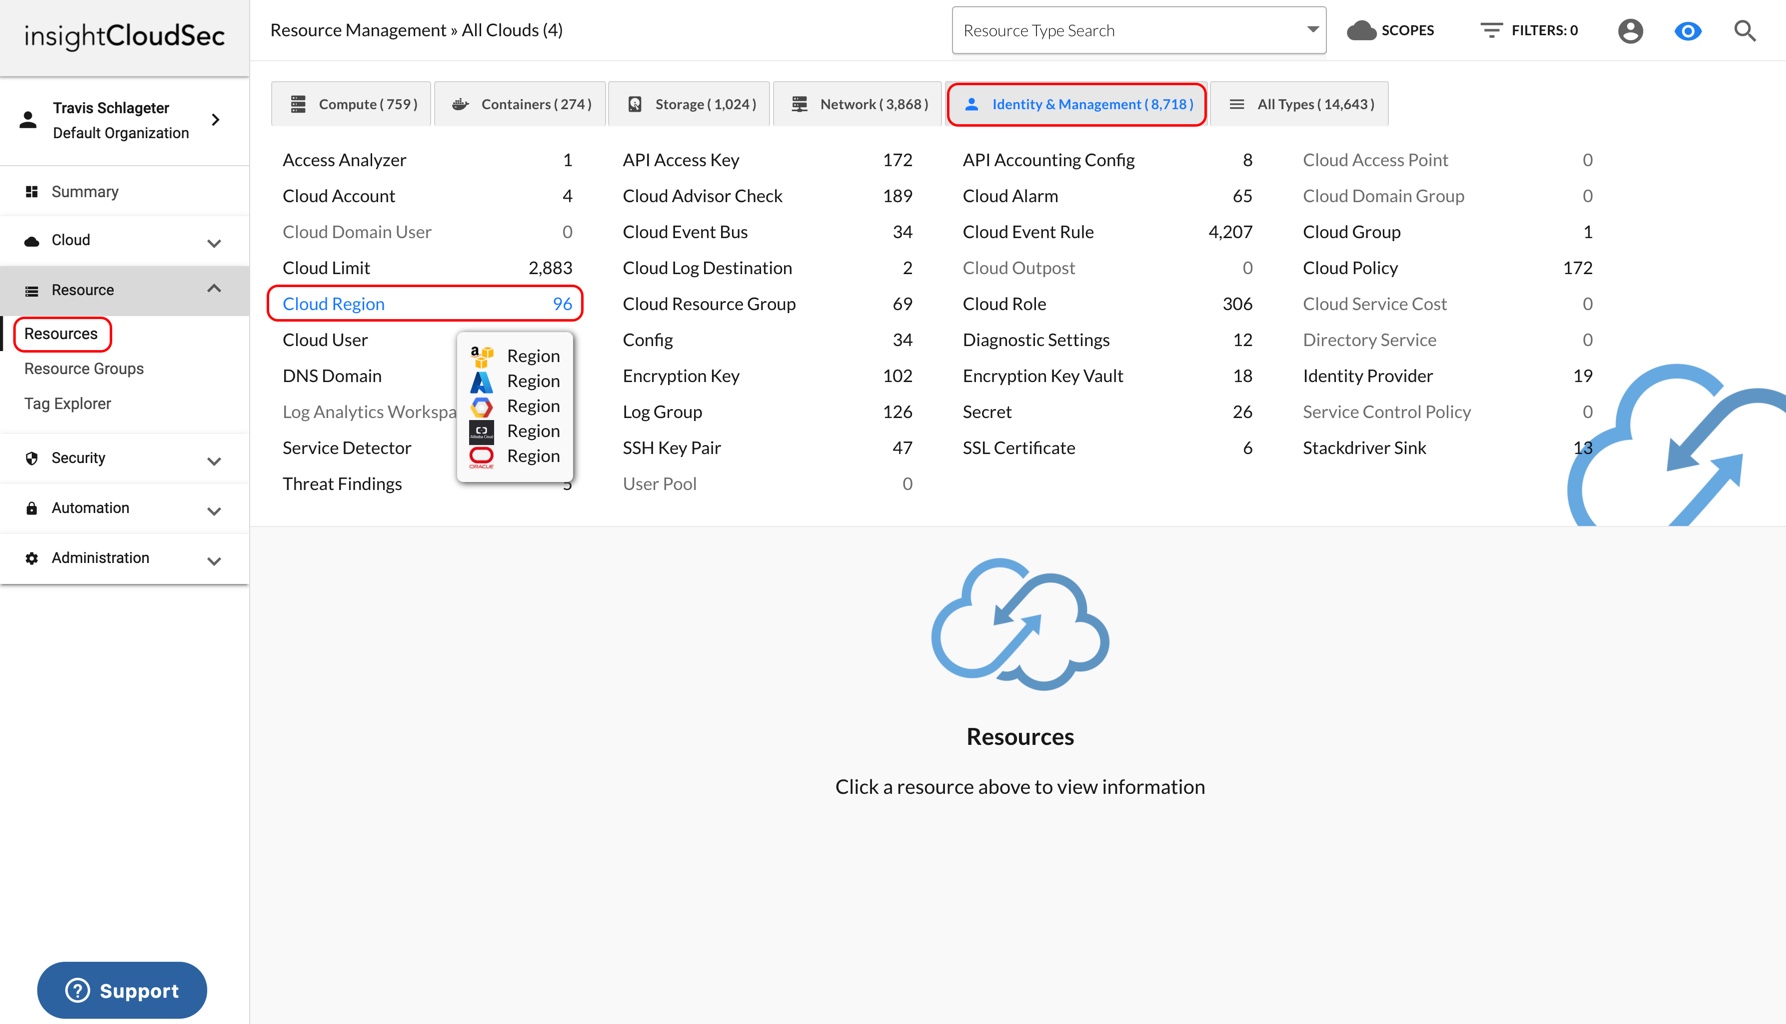
Task: Open the Identity Provider resource type
Action: 1447,376
